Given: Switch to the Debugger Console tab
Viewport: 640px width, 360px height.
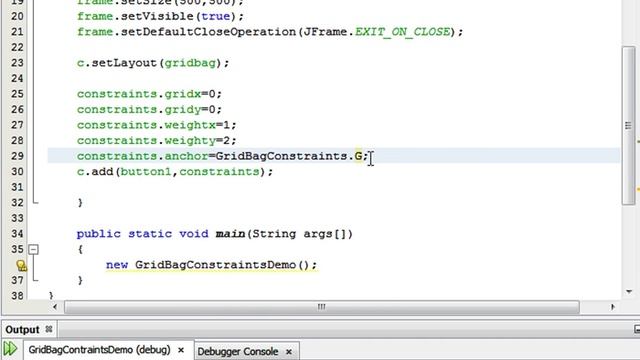Looking at the screenshot, I should (238, 351).
